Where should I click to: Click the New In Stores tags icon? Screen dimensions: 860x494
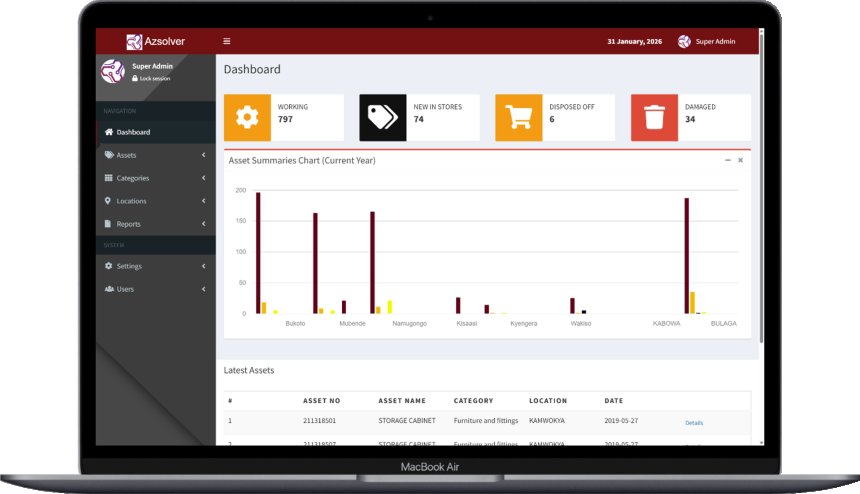pyautogui.click(x=383, y=117)
